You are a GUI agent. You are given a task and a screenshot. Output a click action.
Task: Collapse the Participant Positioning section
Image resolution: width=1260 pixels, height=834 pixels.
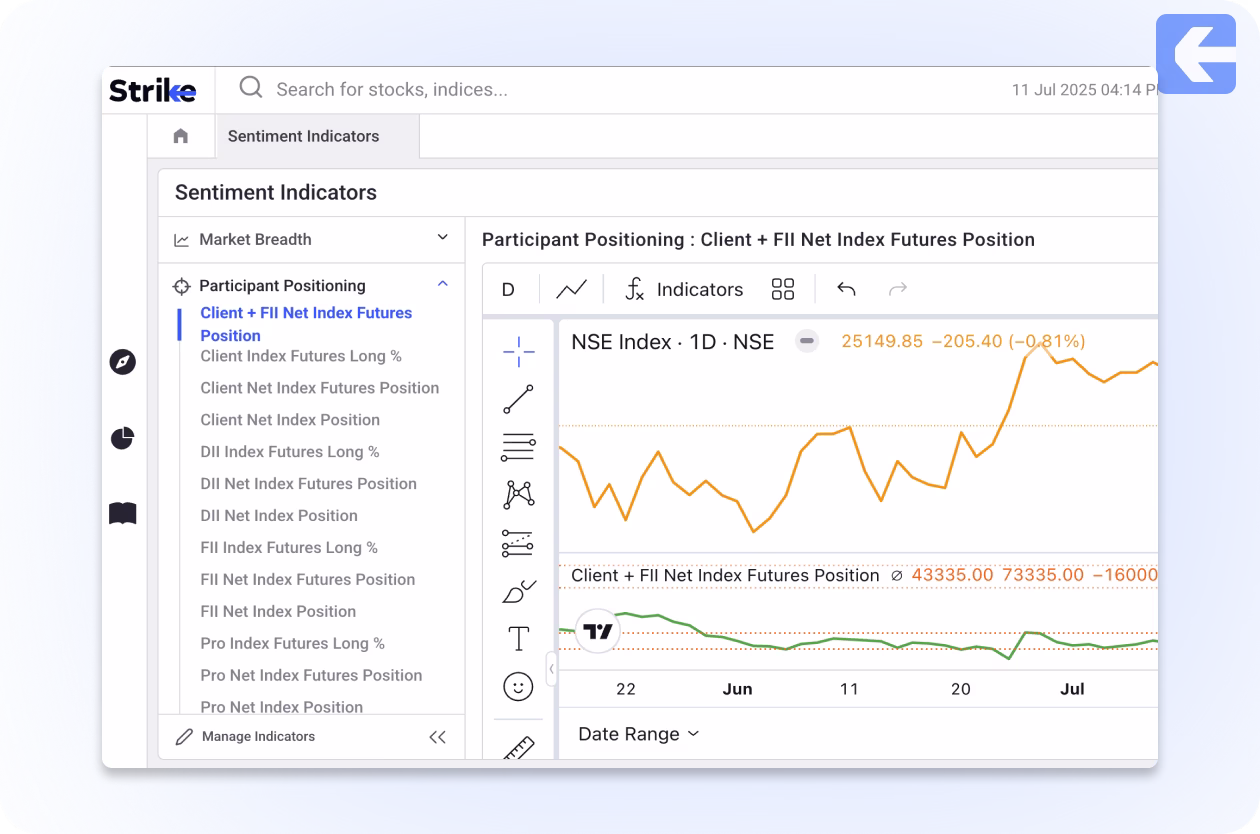click(442, 285)
